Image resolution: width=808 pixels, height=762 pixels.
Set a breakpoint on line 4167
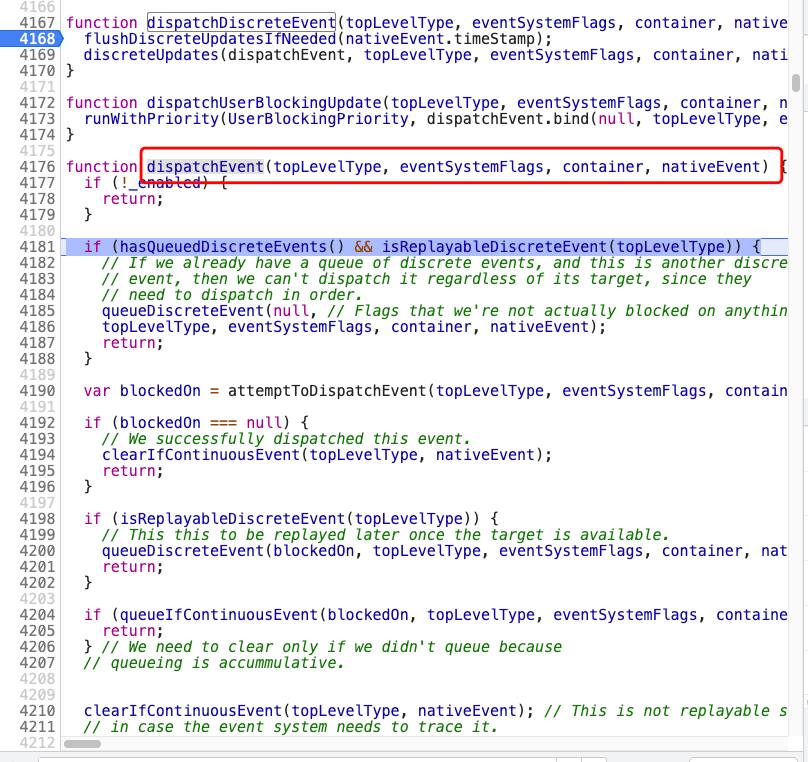(37, 23)
